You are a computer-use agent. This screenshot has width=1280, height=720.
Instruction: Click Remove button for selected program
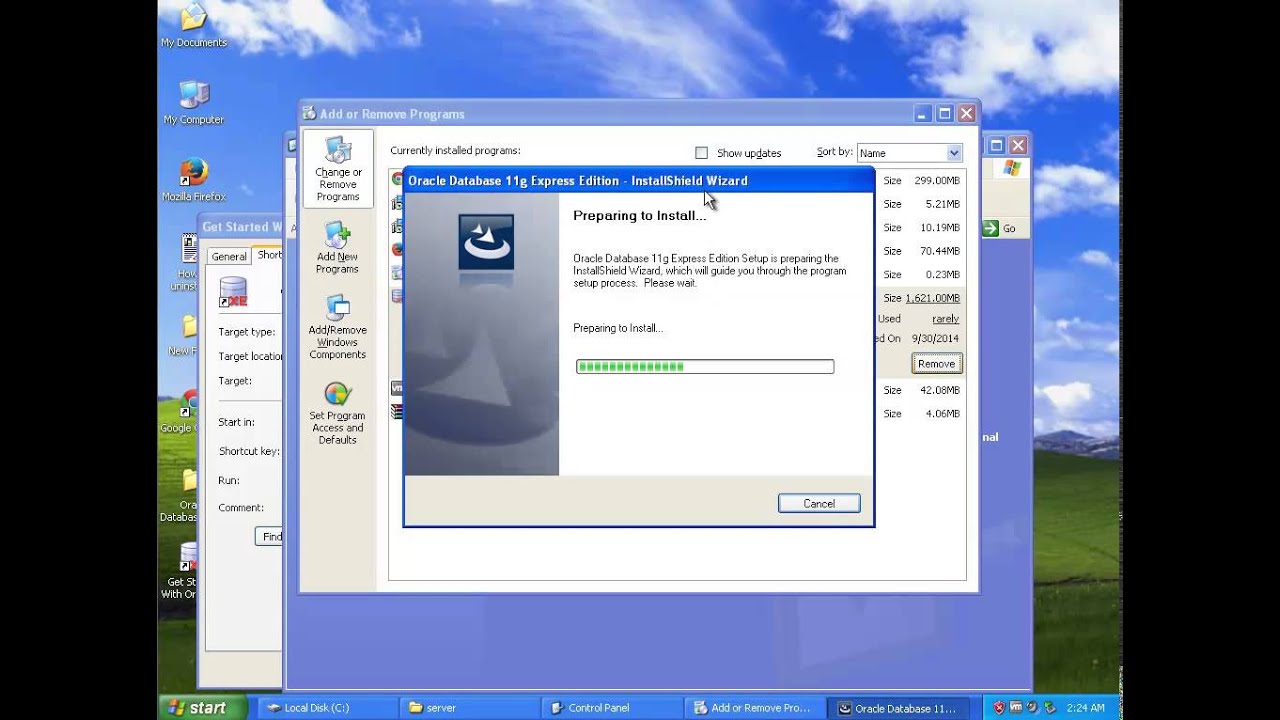(936, 364)
